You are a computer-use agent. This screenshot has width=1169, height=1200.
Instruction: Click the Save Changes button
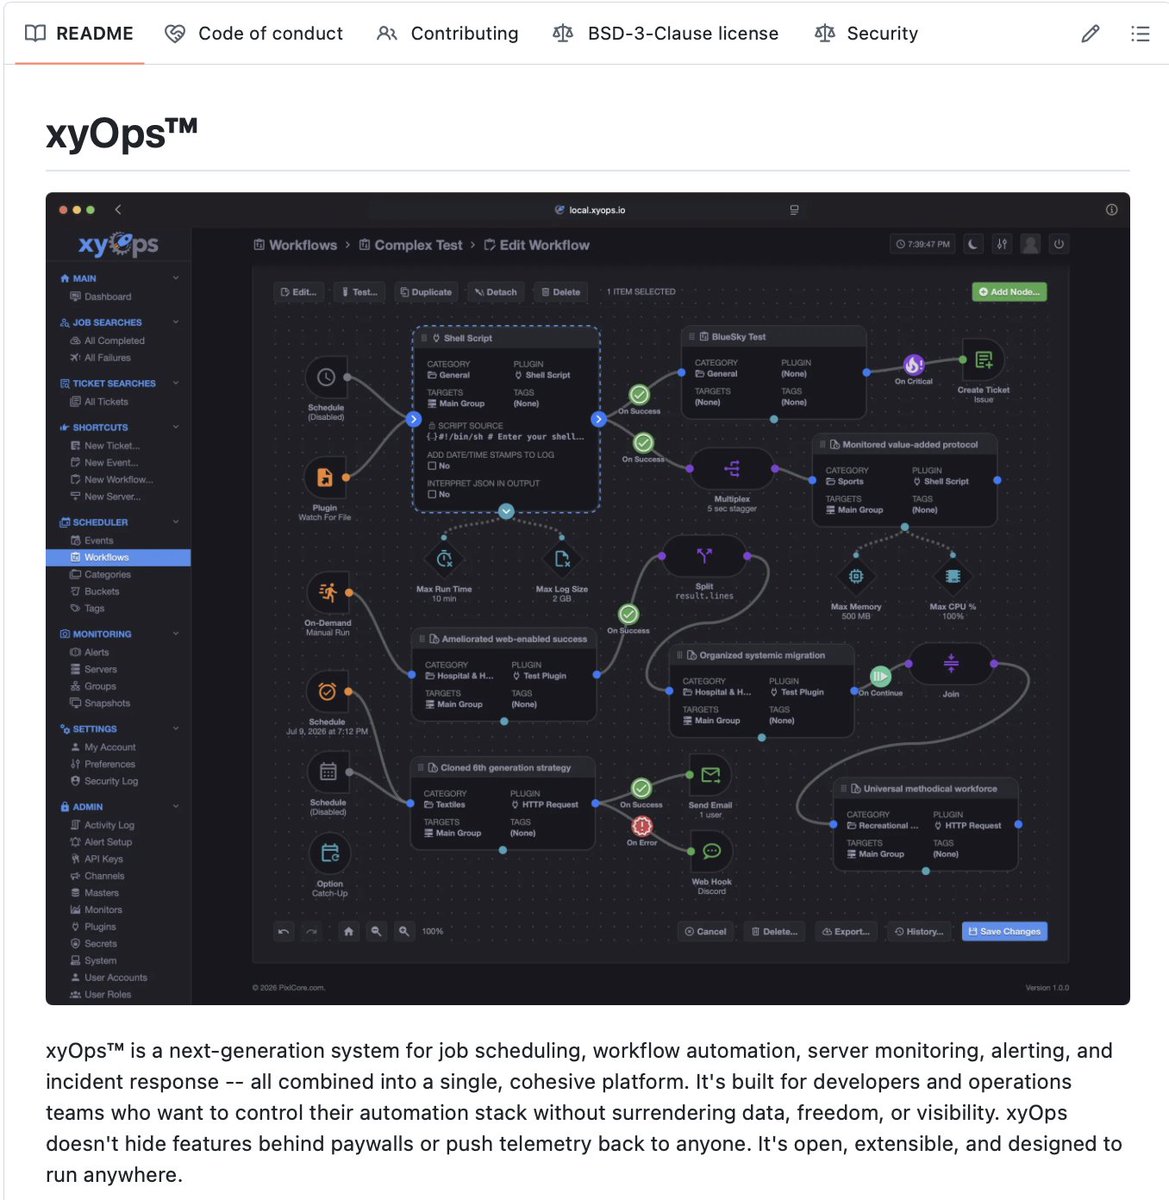(x=1005, y=931)
